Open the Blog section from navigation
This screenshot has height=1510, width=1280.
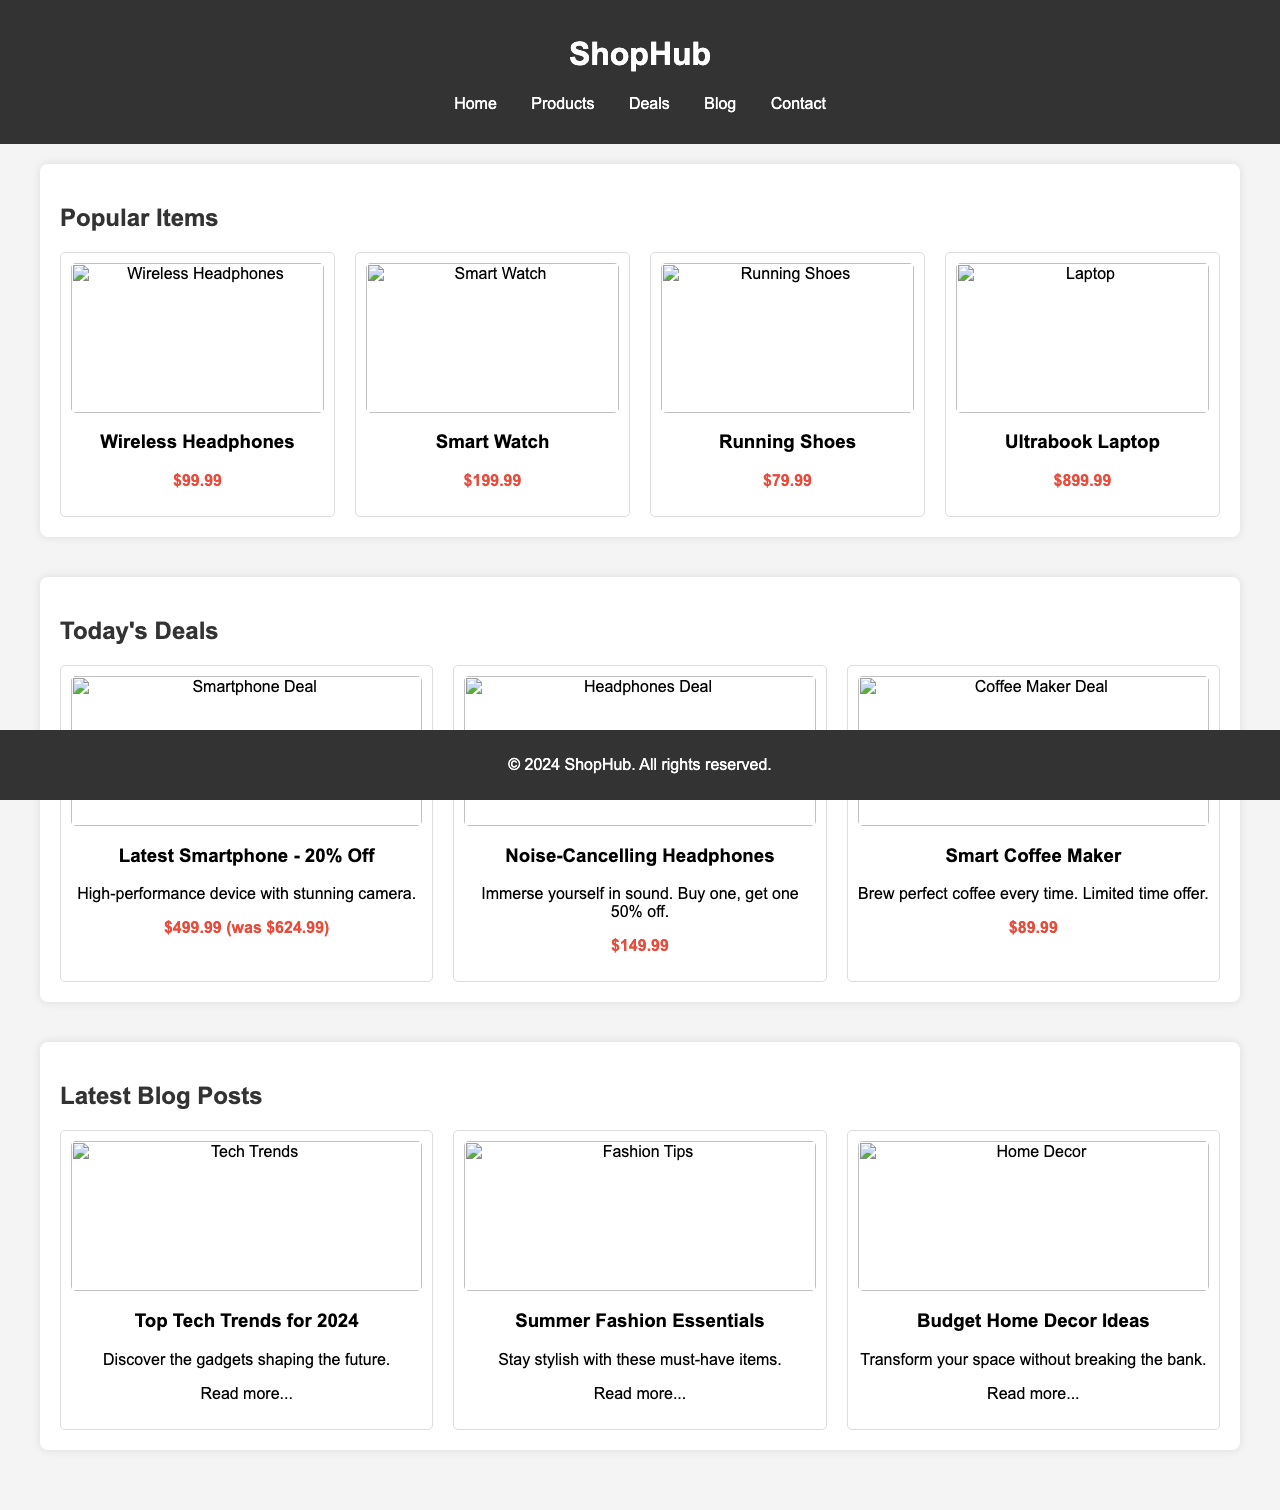718,103
